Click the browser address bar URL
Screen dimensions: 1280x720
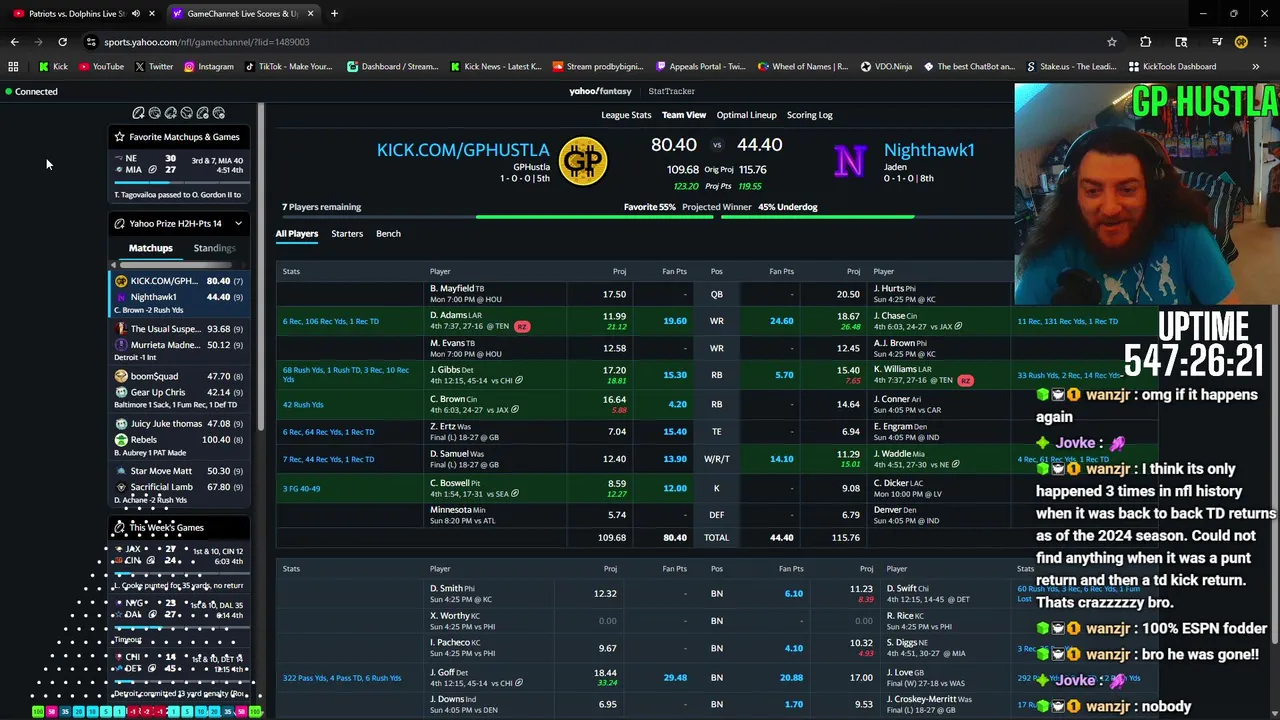pos(207,42)
